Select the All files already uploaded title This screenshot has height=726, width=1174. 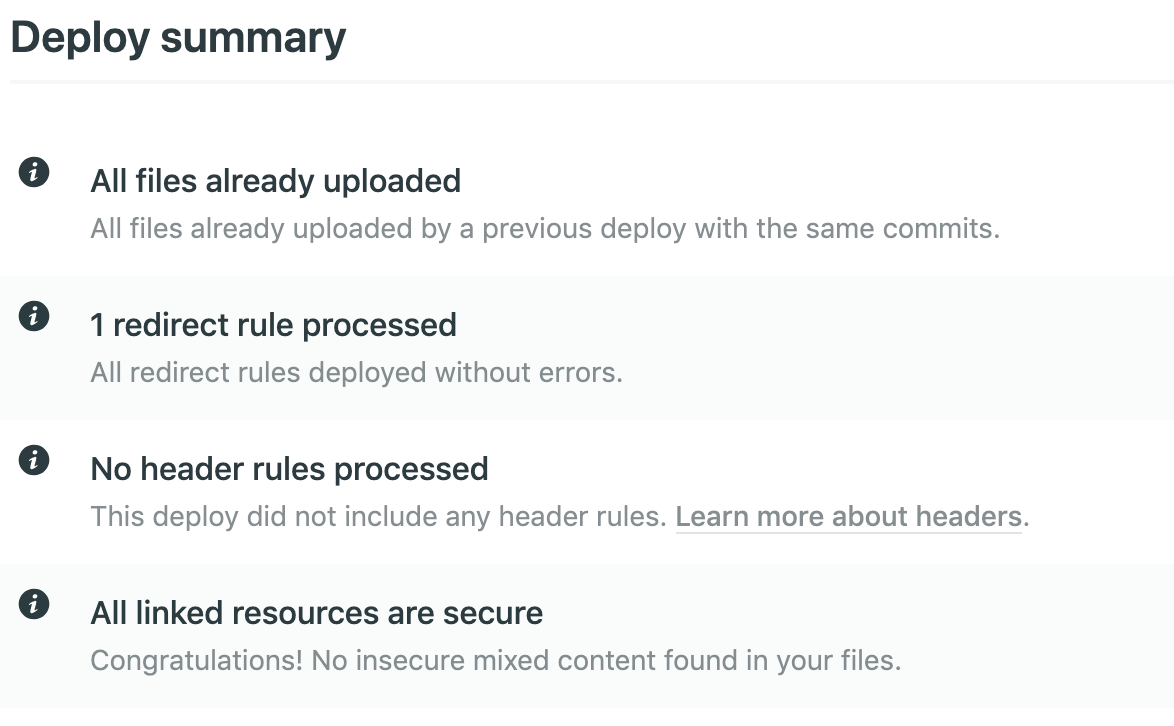coord(275,181)
